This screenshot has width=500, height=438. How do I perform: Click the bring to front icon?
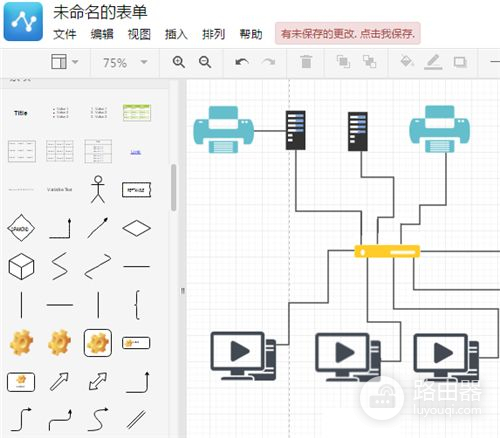[343, 62]
